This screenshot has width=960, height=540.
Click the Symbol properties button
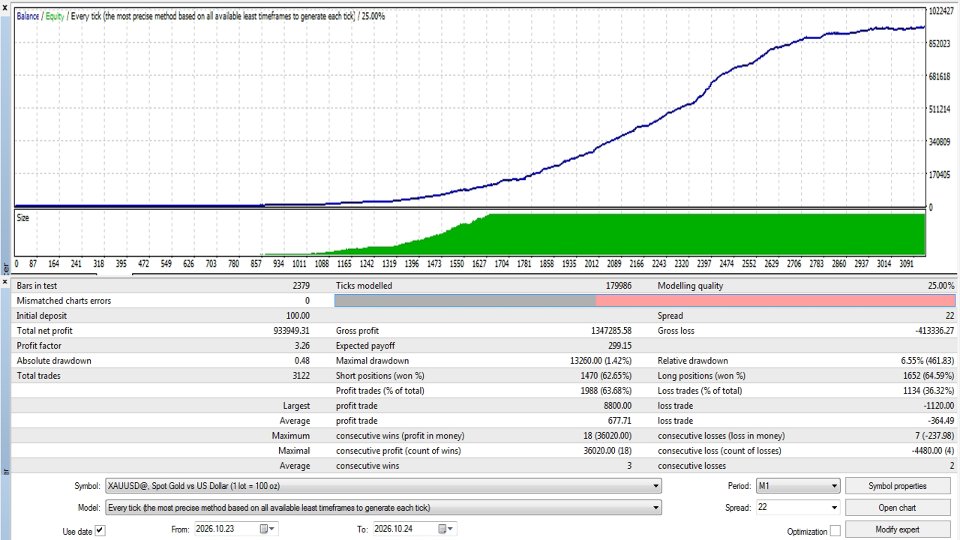(897, 486)
